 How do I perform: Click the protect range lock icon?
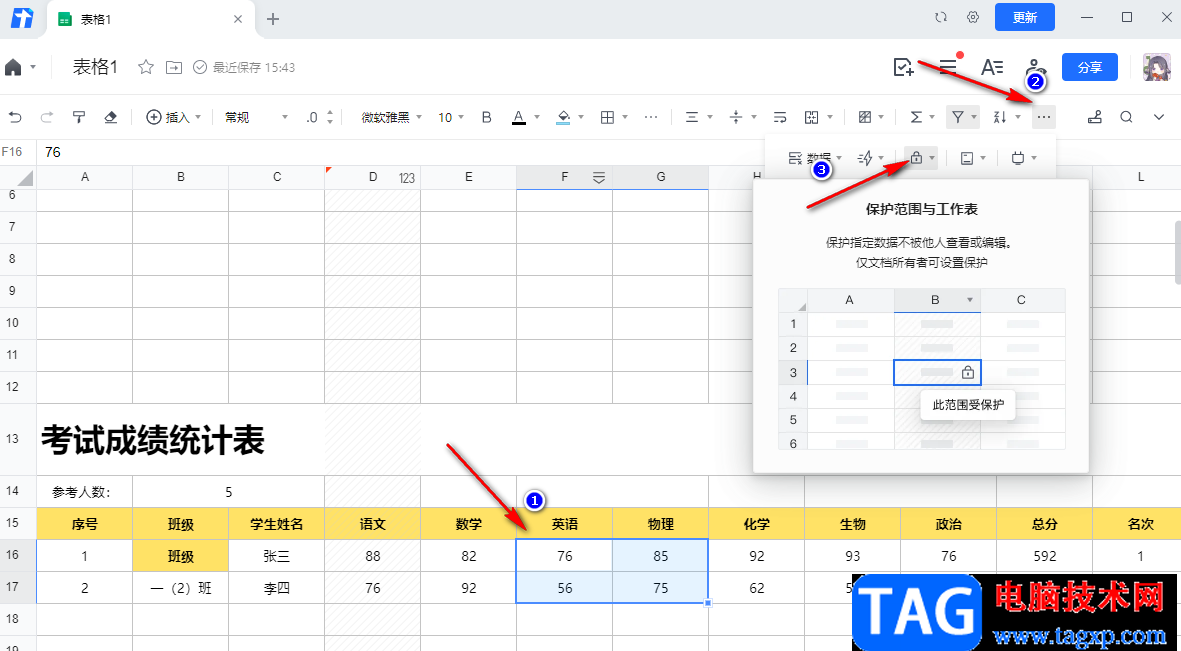coord(917,157)
